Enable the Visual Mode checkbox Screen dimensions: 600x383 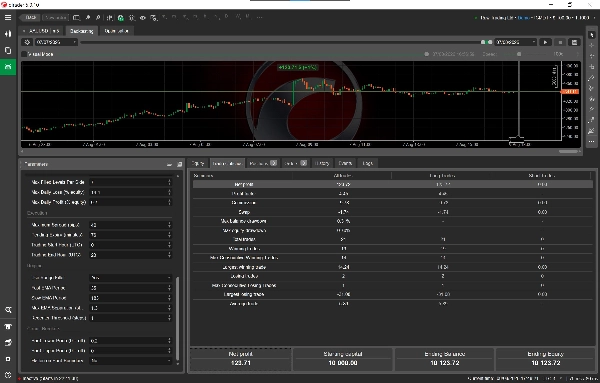point(24,54)
